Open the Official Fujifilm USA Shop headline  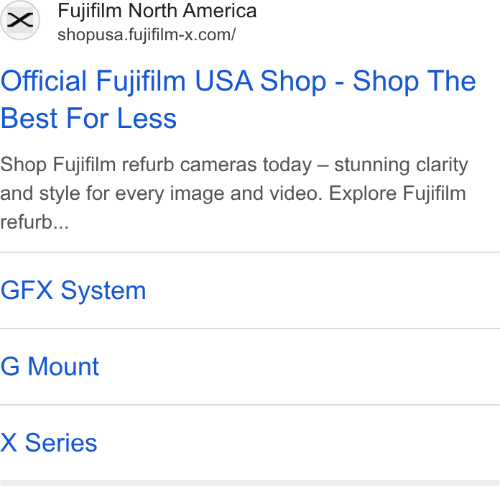pyautogui.click(x=238, y=99)
